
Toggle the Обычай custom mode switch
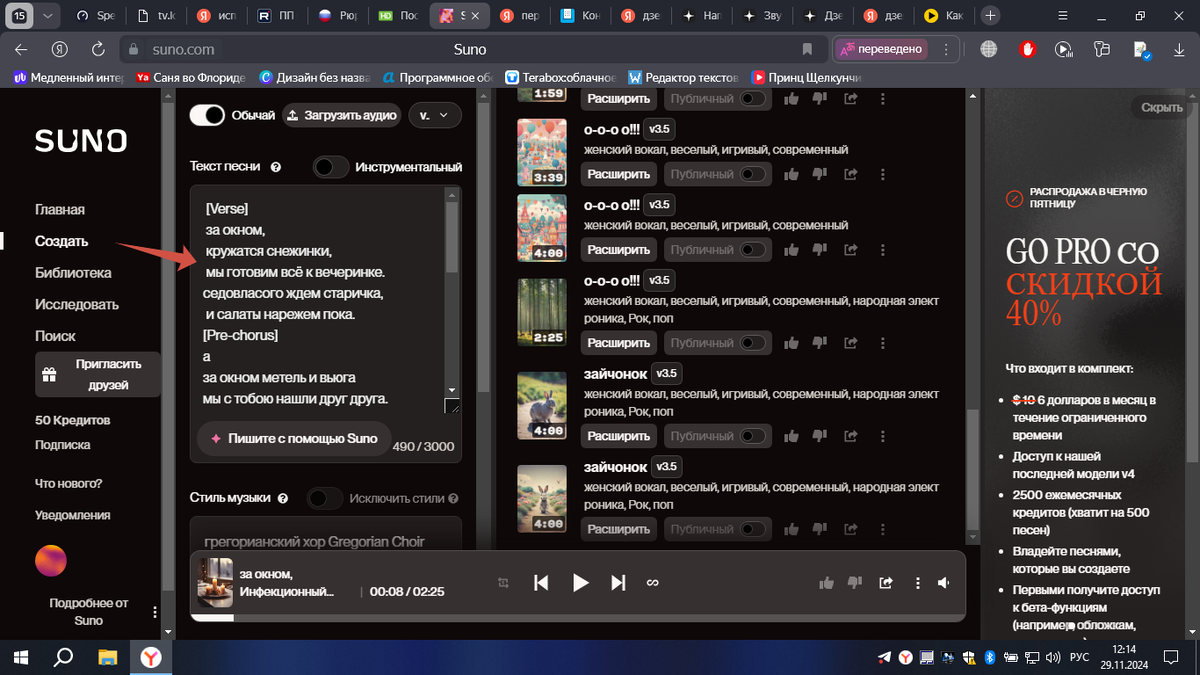[x=207, y=115]
